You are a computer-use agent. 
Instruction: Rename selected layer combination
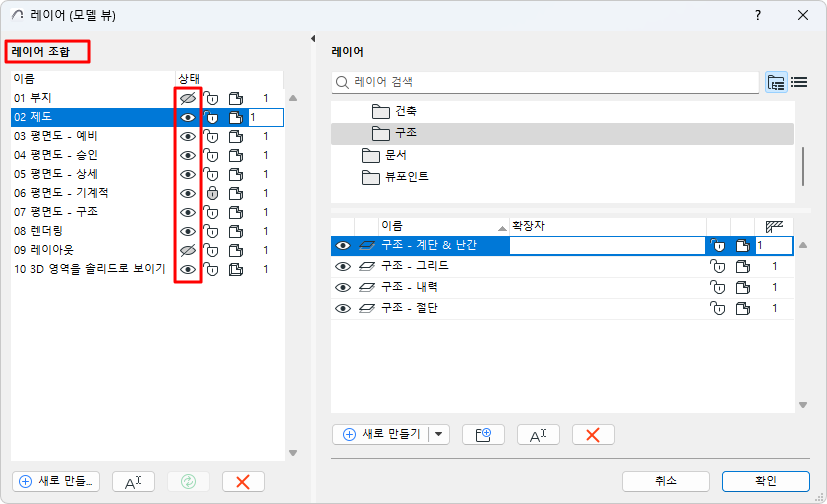point(133,481)
